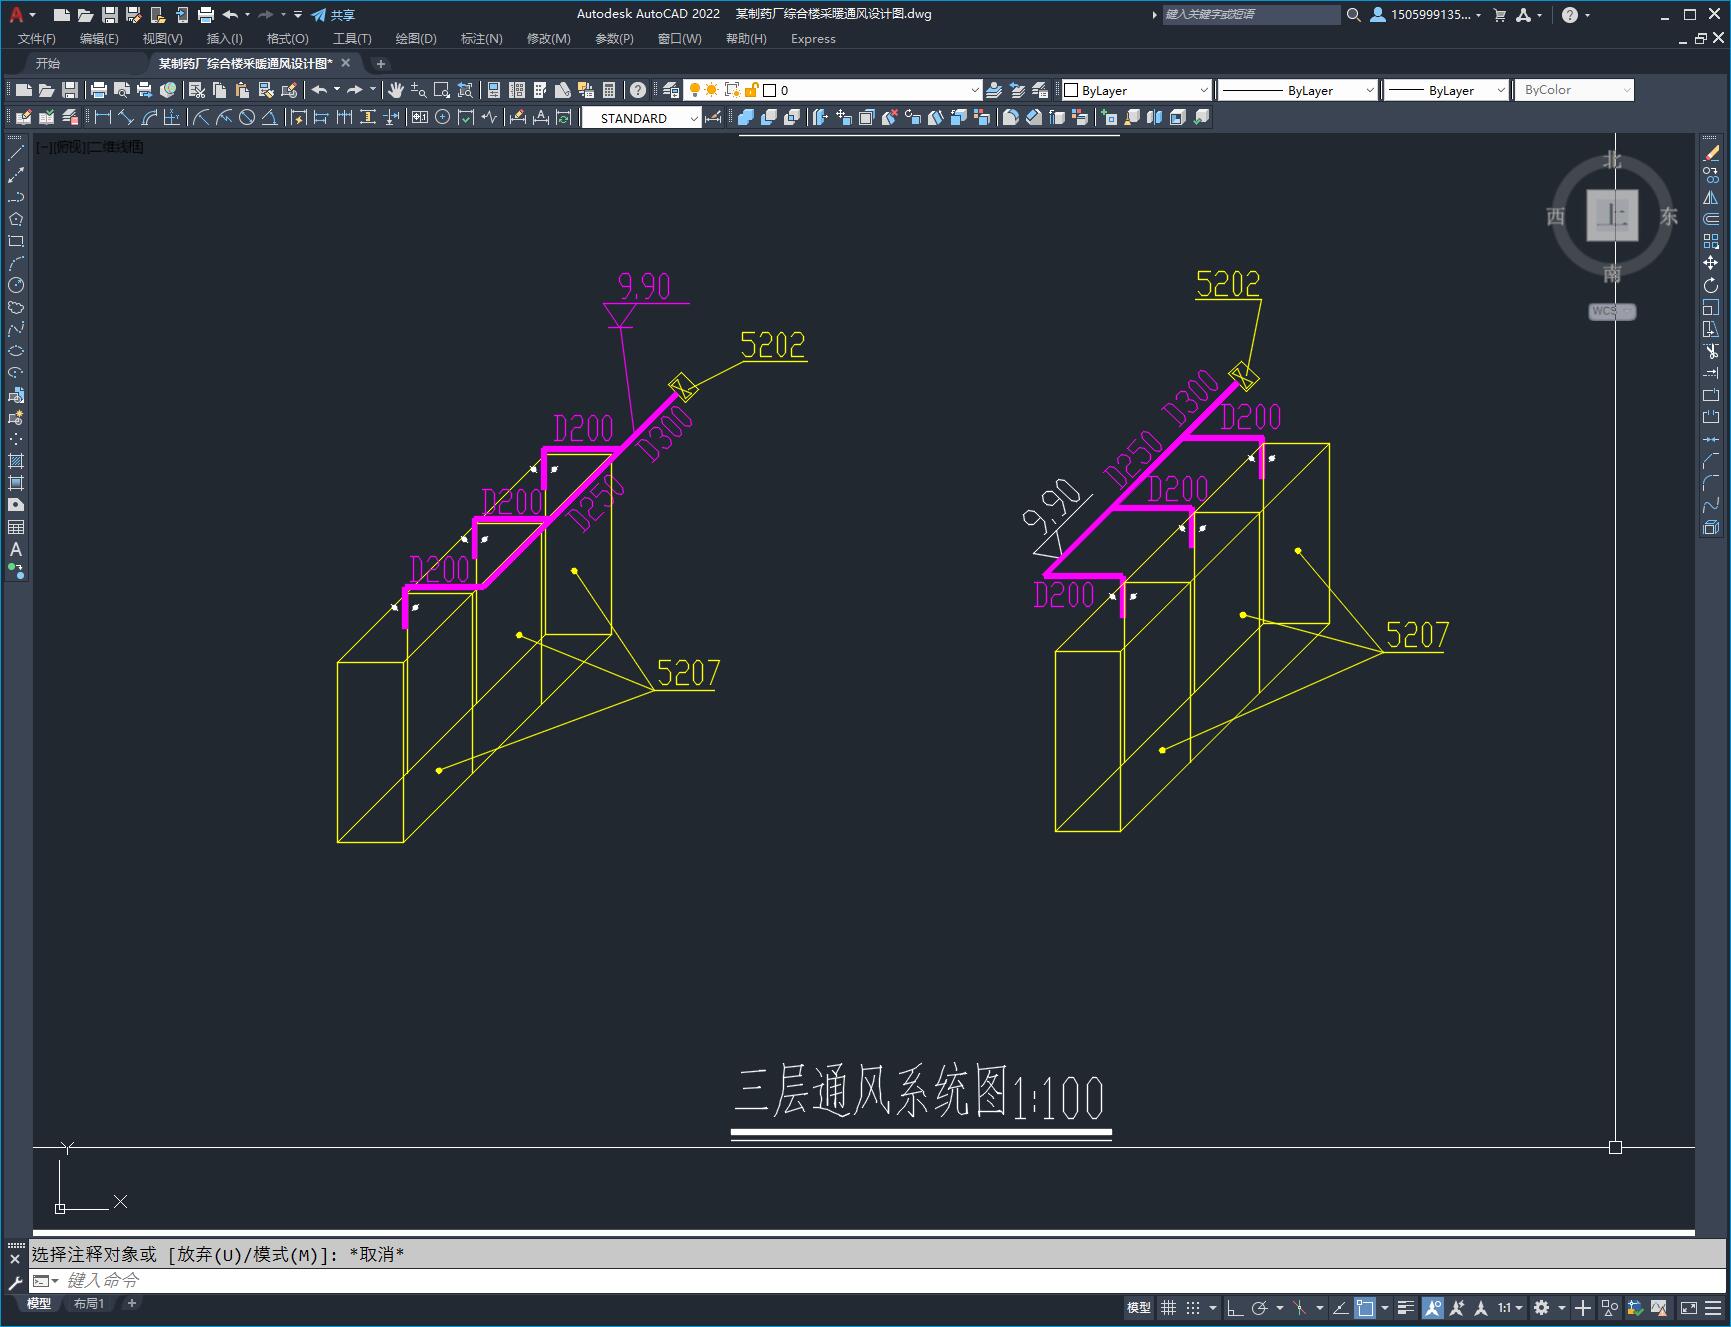
Task: Add a new drawing tab with plus
Action: [380, 63]
